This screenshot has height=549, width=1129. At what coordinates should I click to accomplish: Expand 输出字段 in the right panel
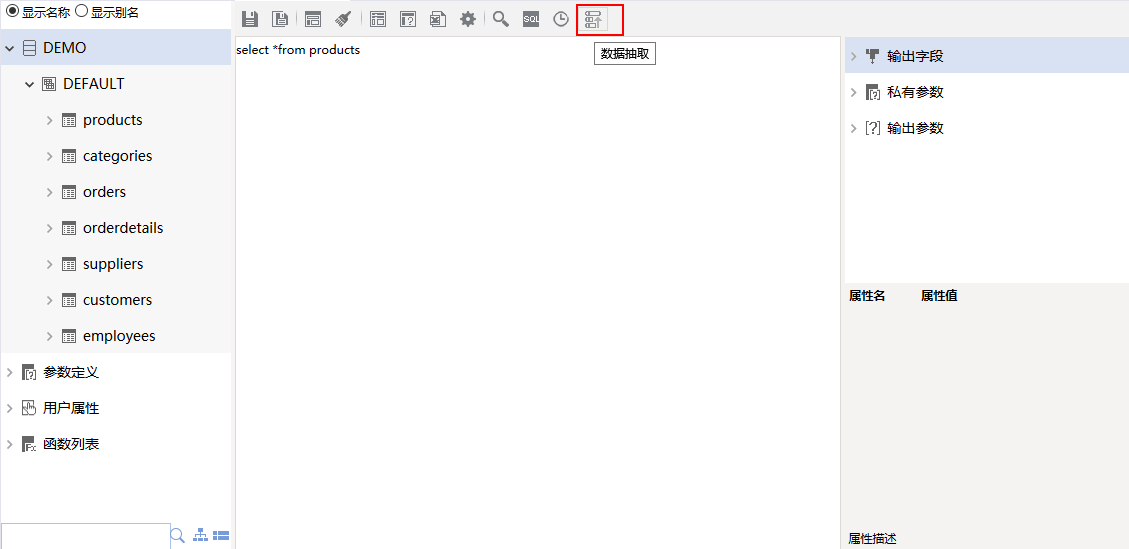[x=853, y=56]
